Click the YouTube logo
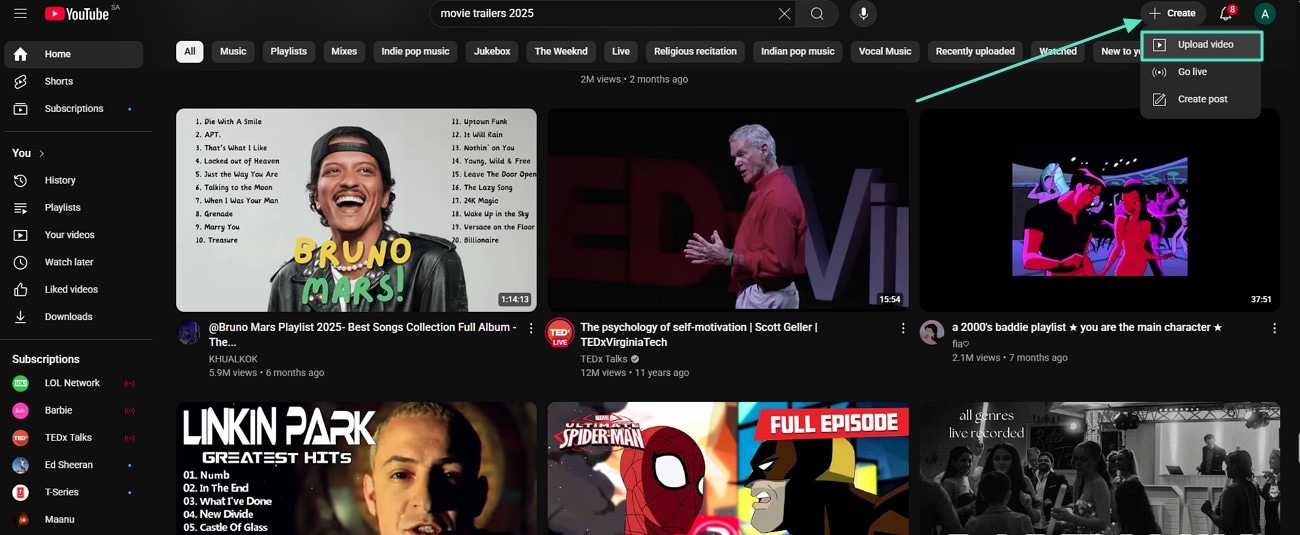The height and width of the screenshot is (535, 1300). pyautogui.click(x=76, y=14)
